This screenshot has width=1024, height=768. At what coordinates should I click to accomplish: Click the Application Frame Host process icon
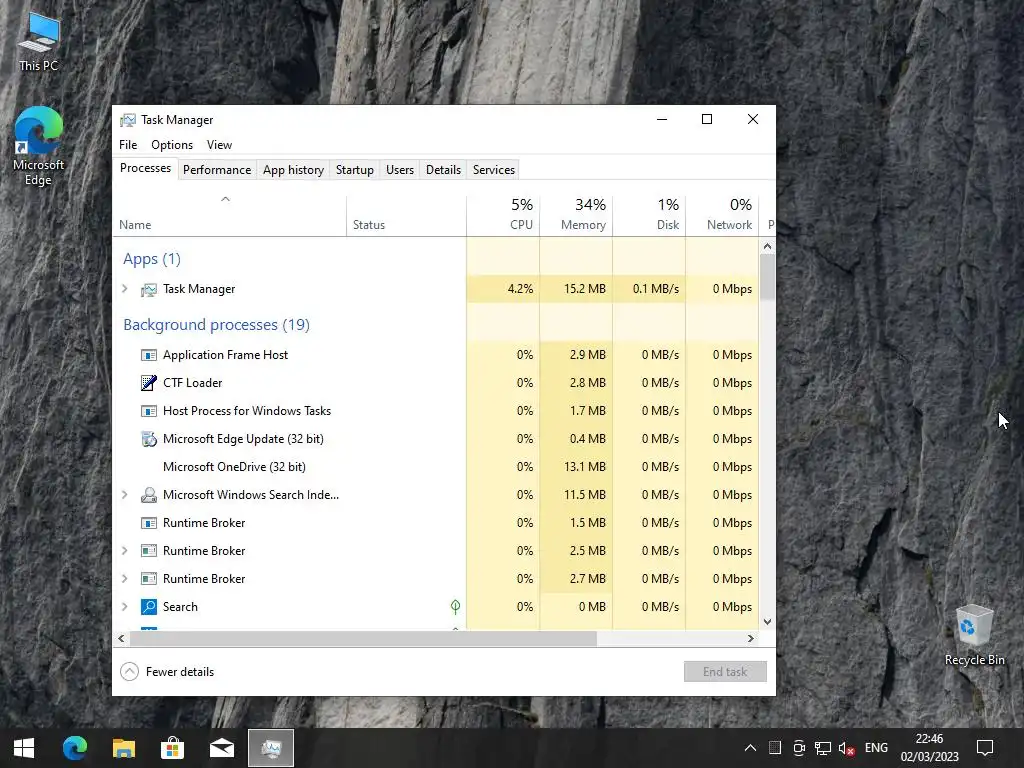click(149, 355)
